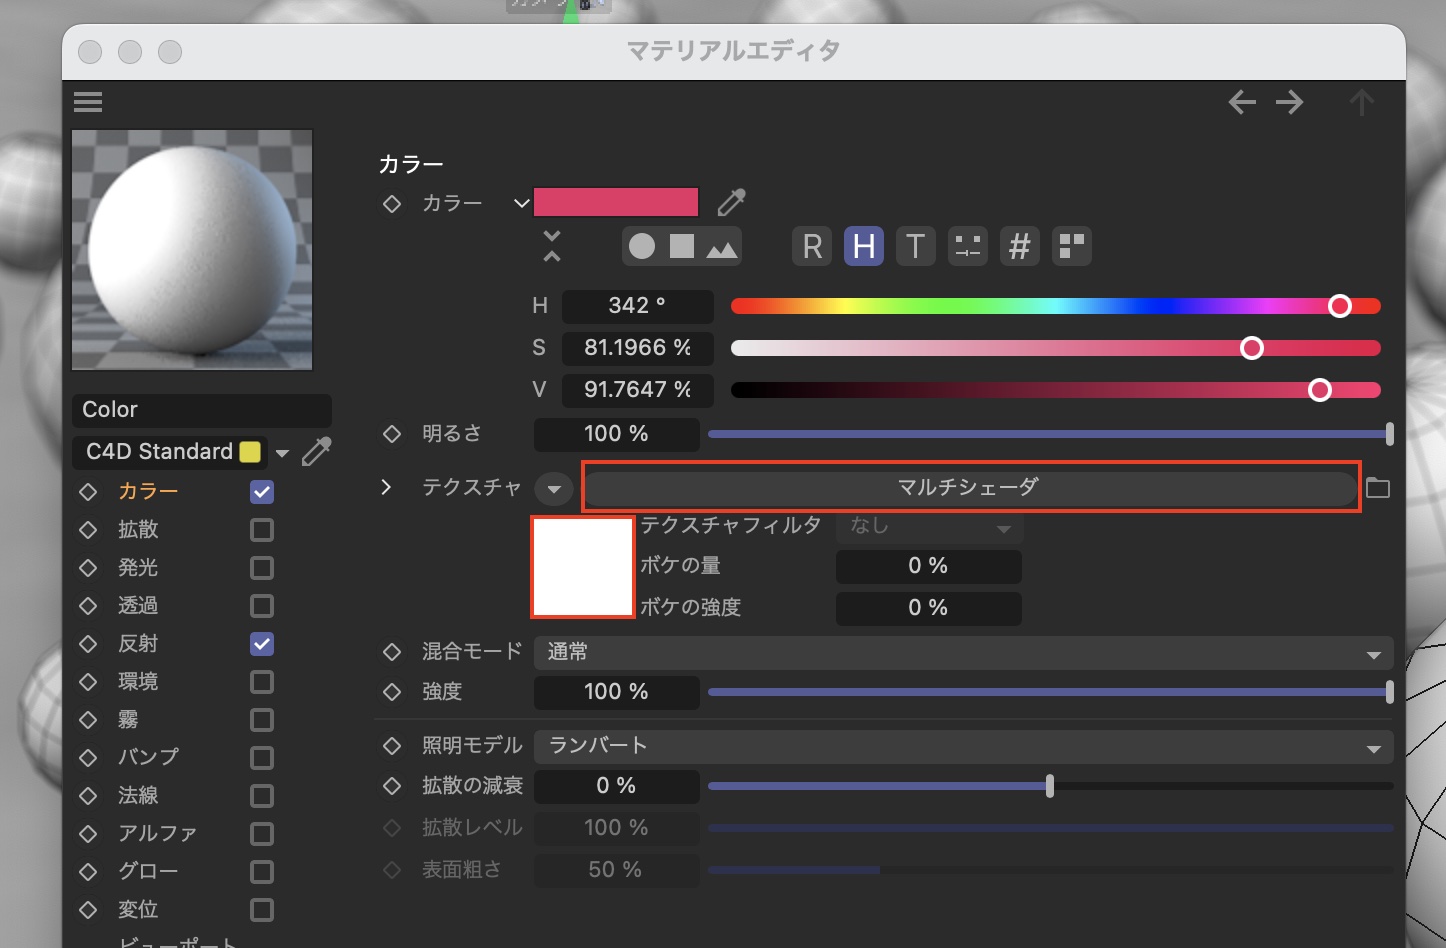1446x948 pixels.
Task: Click the folder icon to load texture
Action: click(x=1378, y=488)
